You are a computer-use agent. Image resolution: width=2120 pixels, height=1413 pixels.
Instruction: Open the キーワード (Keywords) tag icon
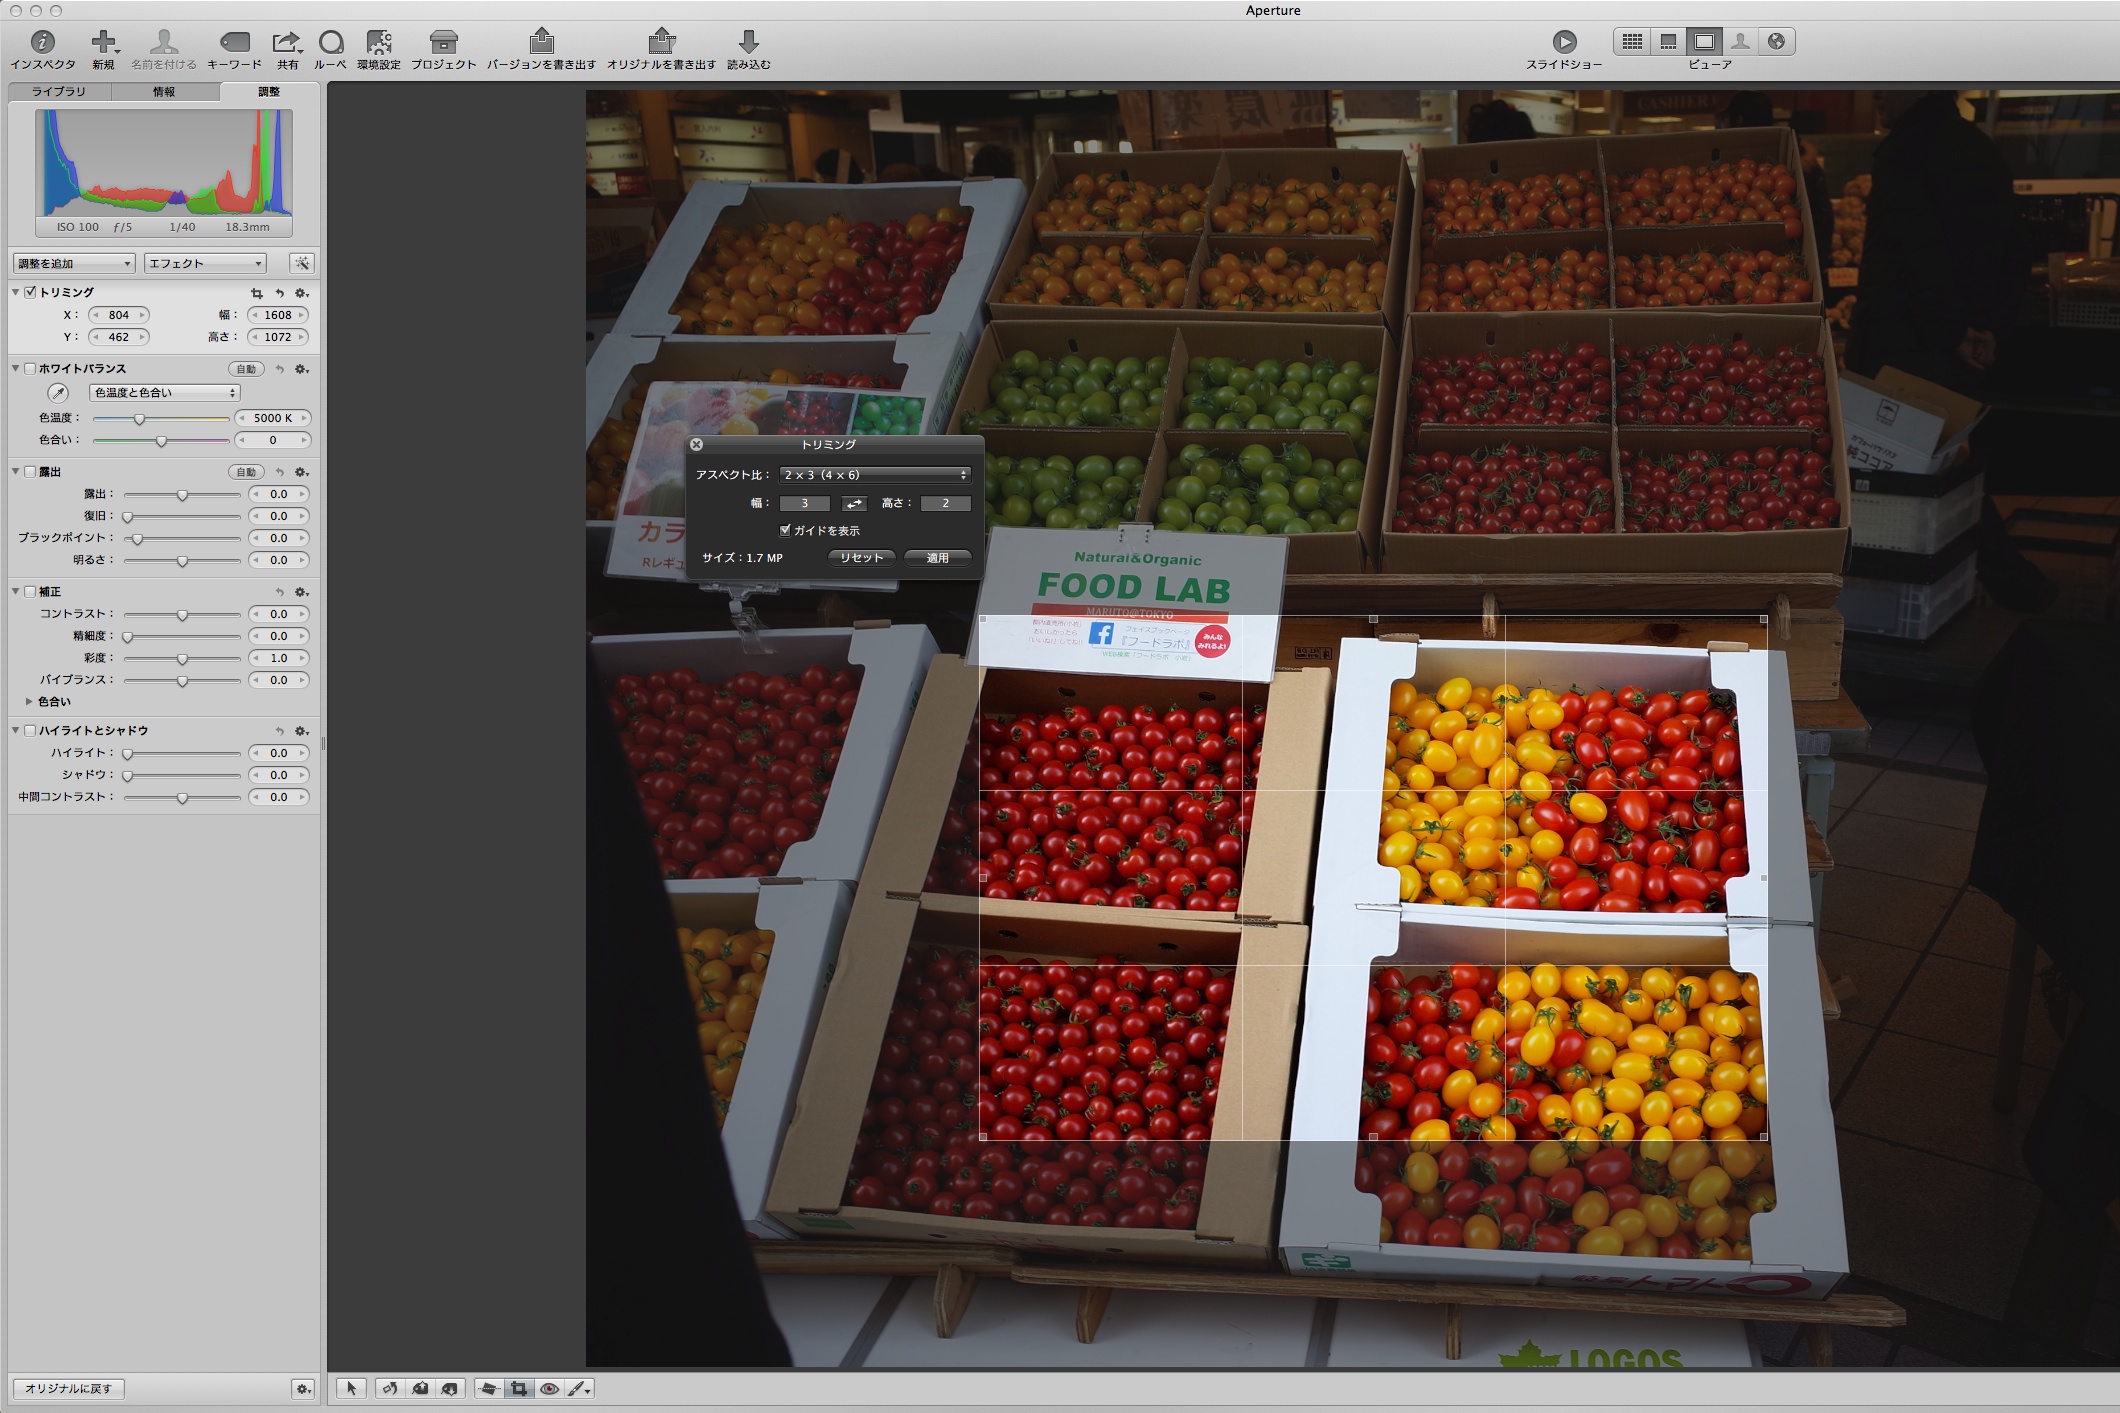(234, 42)
